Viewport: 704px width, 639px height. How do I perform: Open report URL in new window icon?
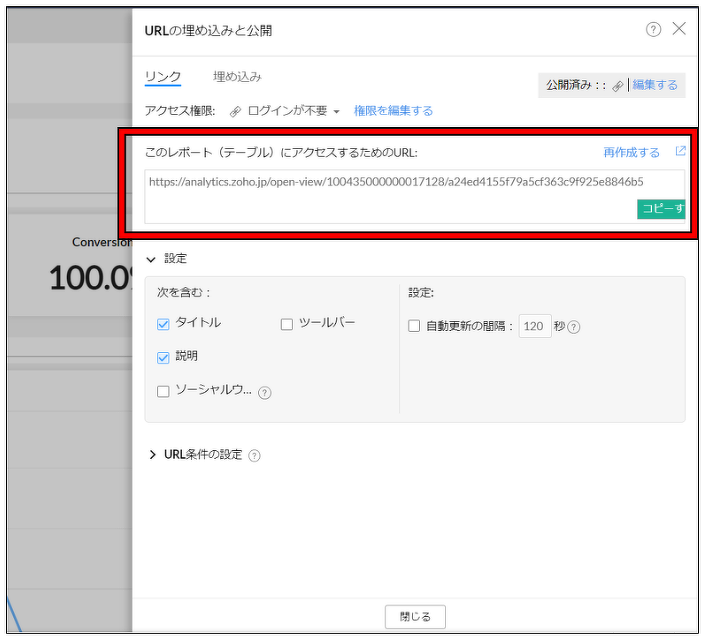[681, 152]
